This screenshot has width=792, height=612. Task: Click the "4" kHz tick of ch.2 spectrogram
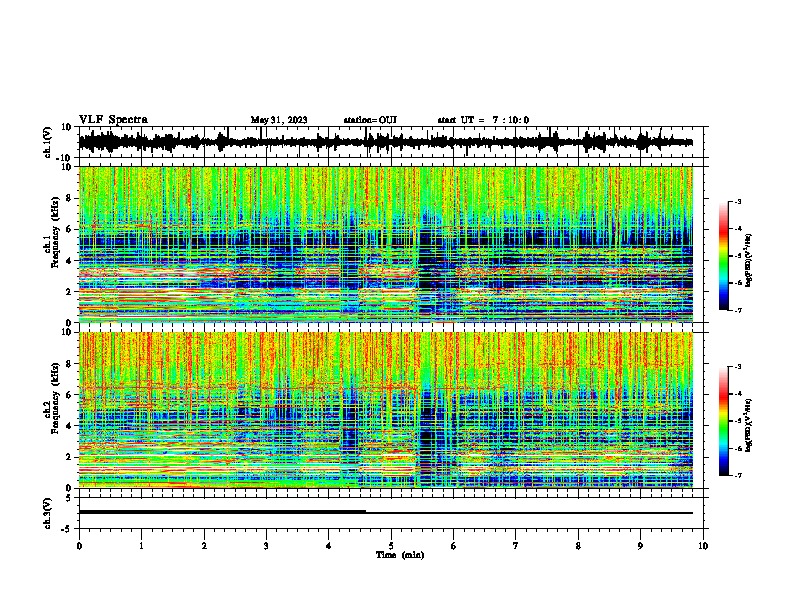point(70,426)
